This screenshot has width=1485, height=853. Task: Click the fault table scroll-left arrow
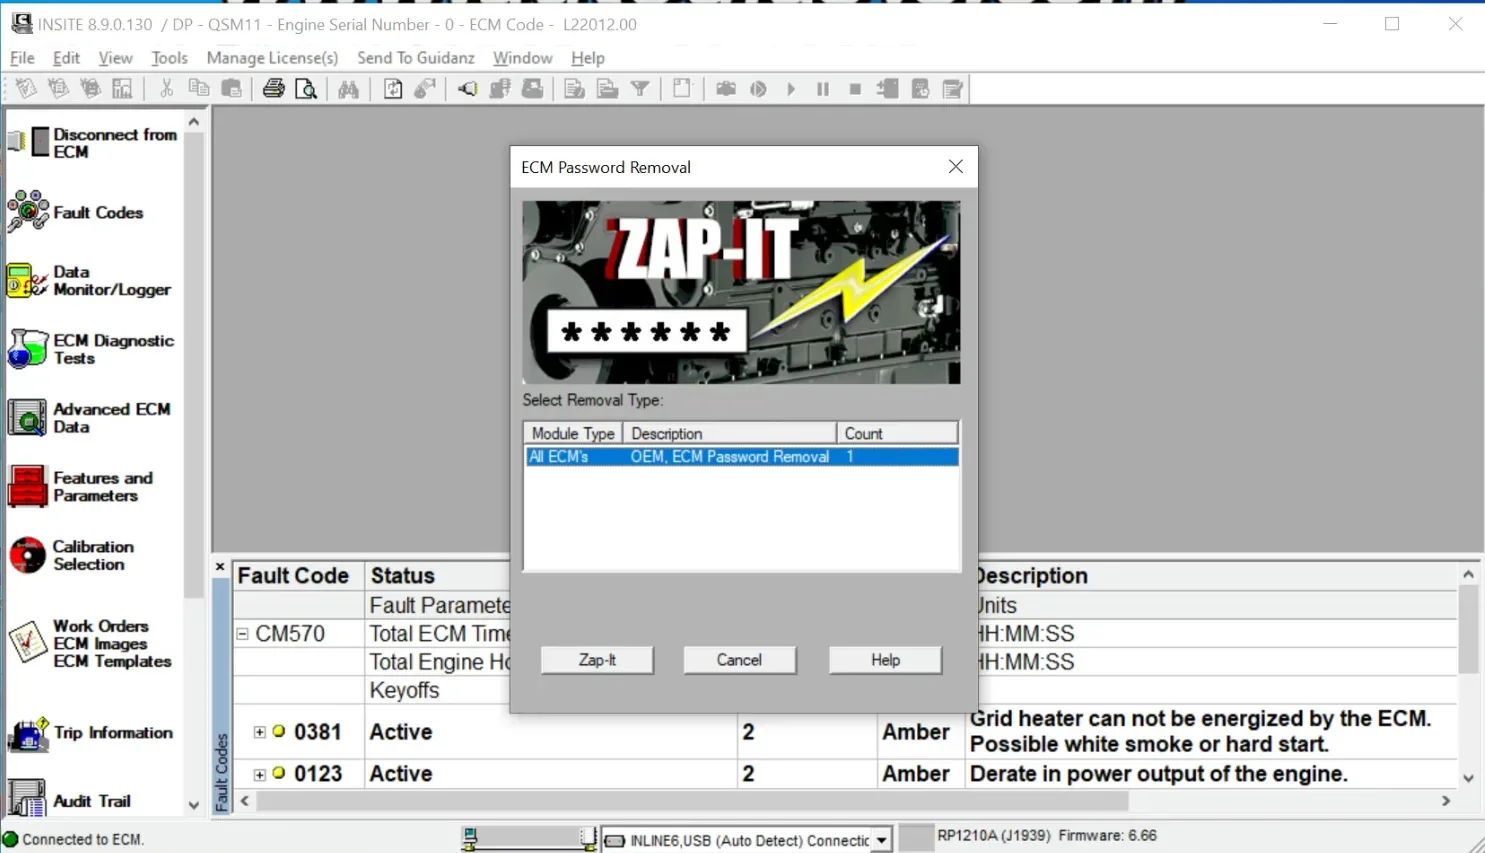point(245,801)
